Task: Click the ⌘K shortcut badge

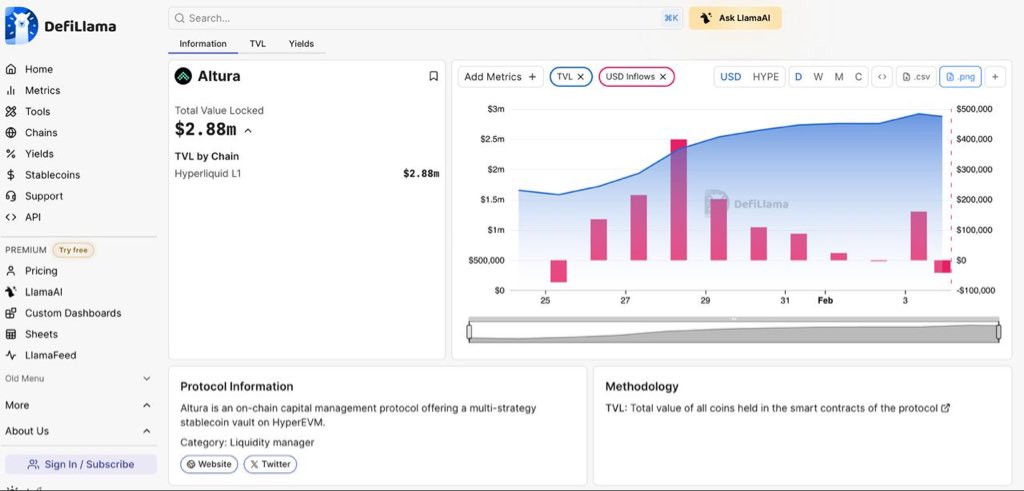Action: click(671, 18)
